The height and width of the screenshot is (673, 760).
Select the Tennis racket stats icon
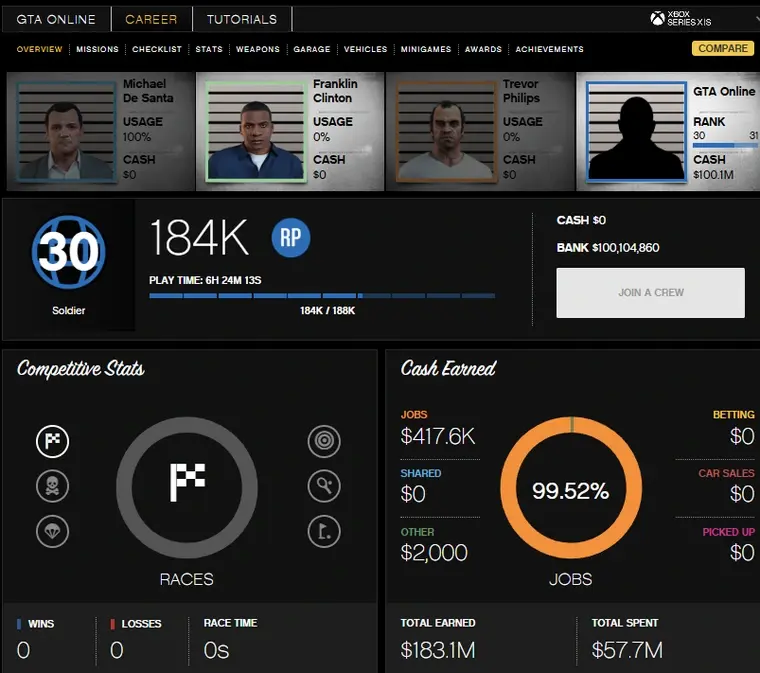324,486
